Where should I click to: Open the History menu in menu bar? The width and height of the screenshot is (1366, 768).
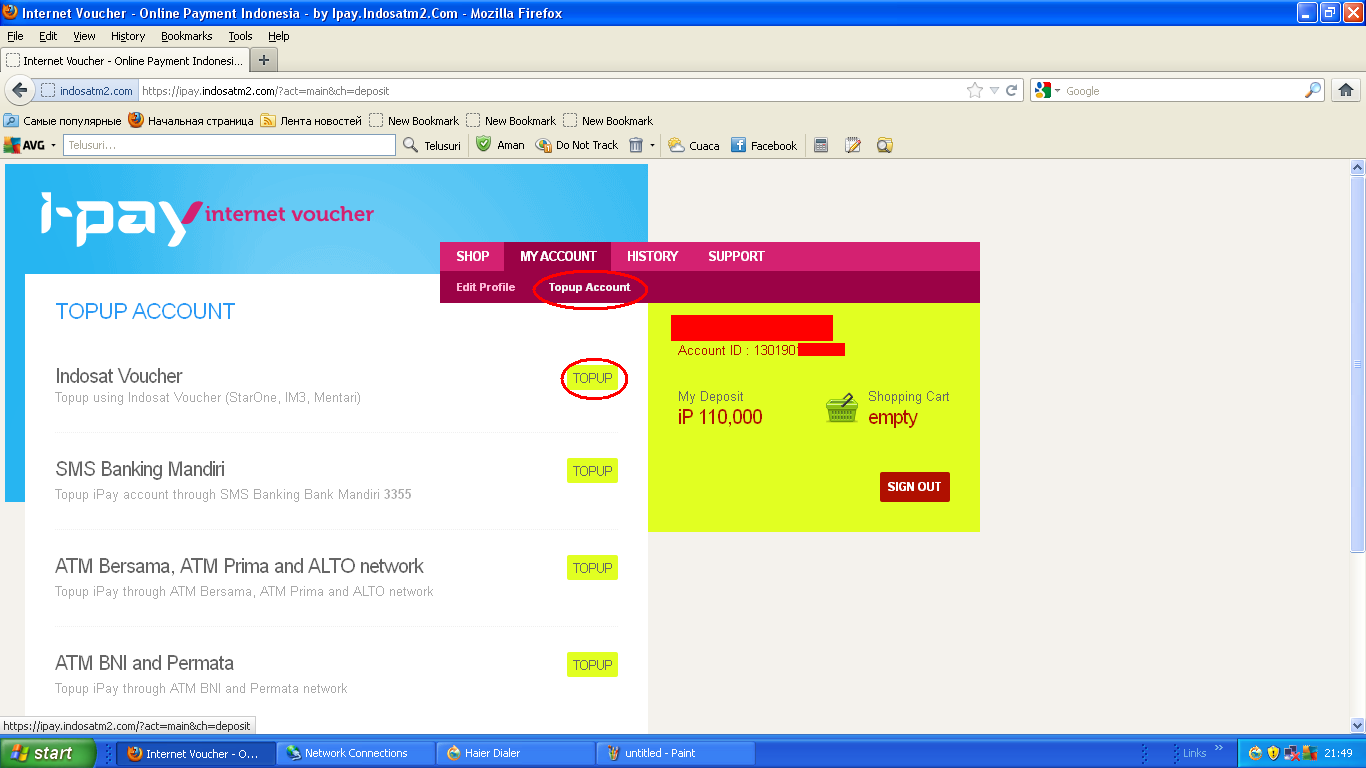coord(128,36)
